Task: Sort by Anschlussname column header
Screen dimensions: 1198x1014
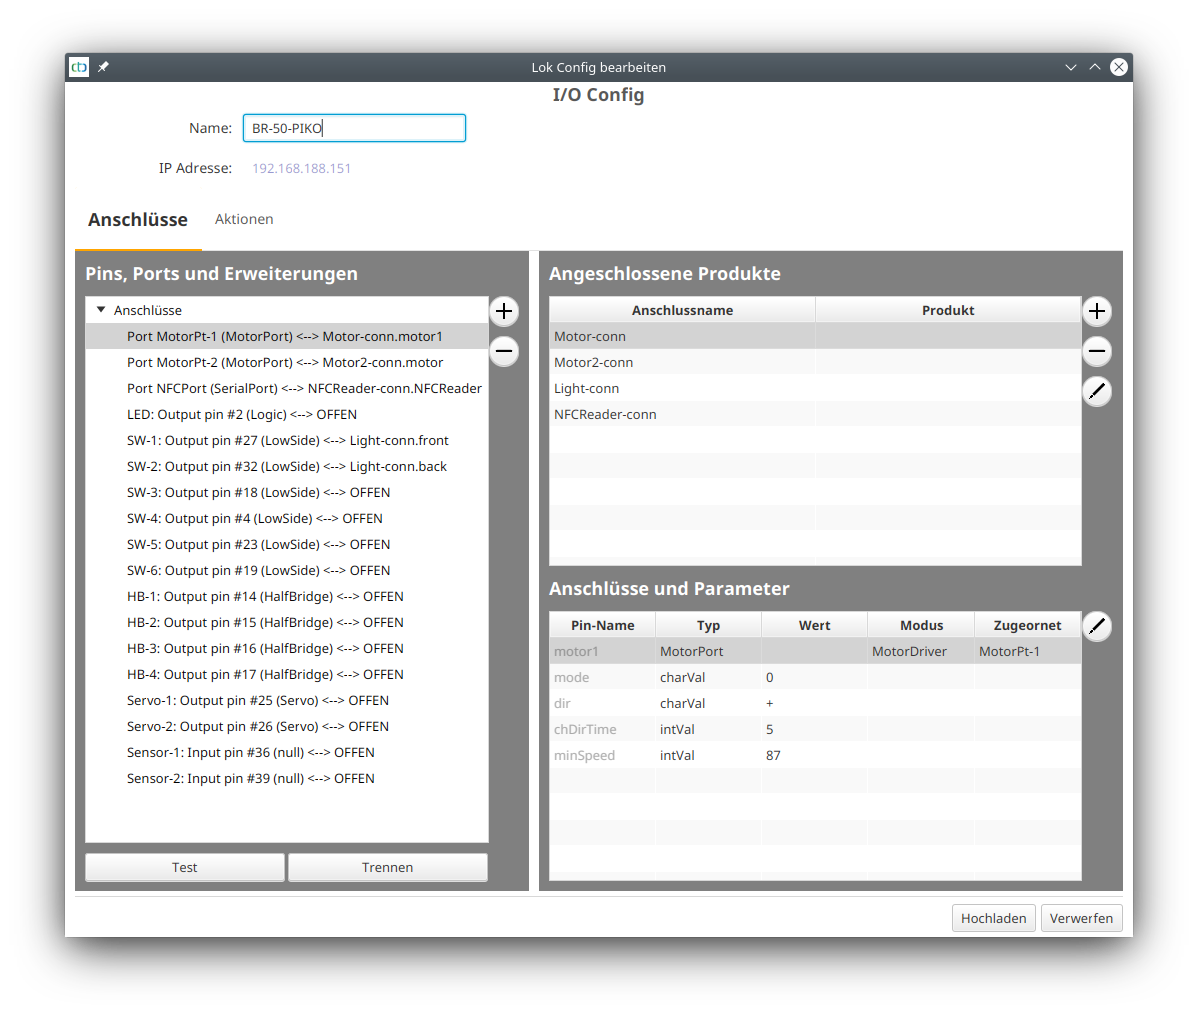Action: point(682,310)
